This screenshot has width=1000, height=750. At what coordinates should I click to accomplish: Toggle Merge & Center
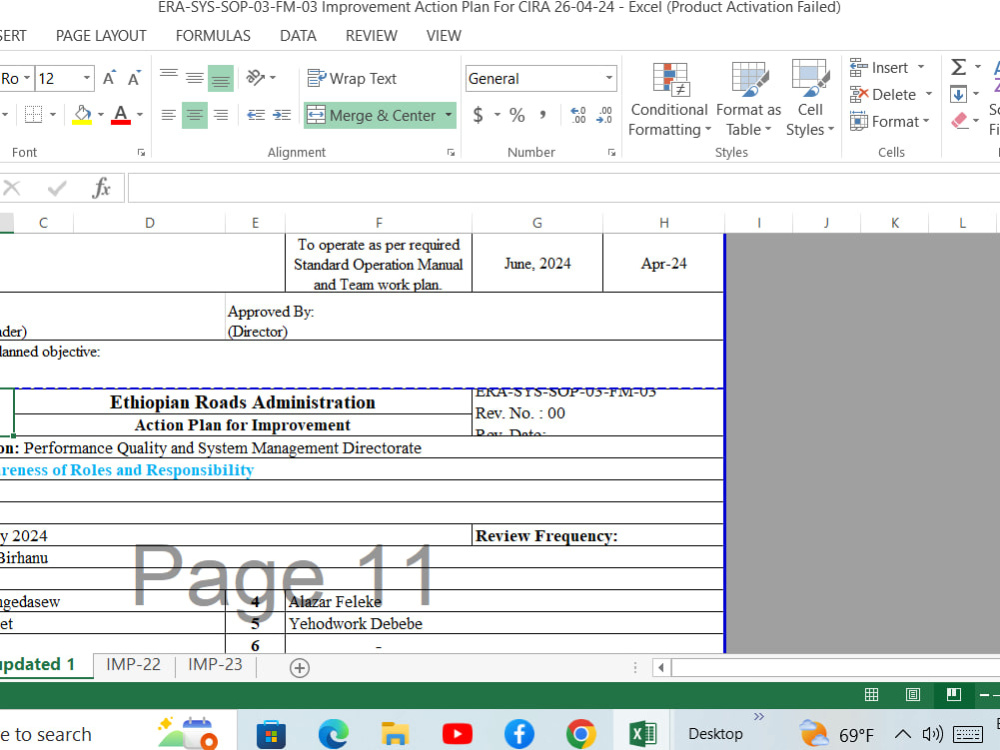coord(372,115)
